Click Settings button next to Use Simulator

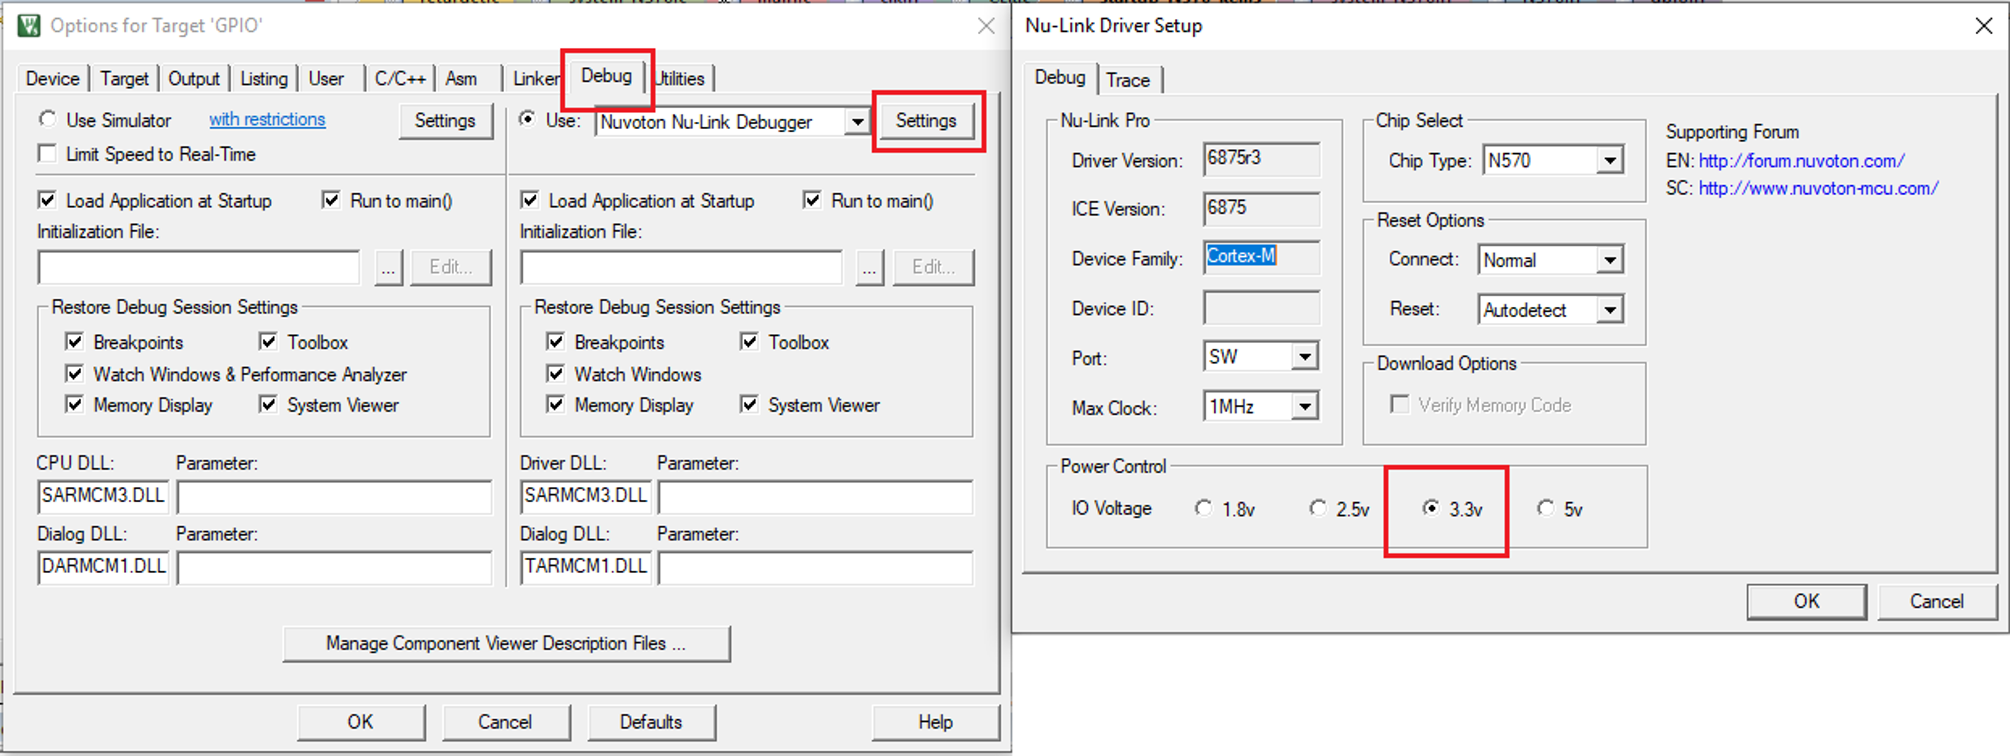[x=445, y=120]
